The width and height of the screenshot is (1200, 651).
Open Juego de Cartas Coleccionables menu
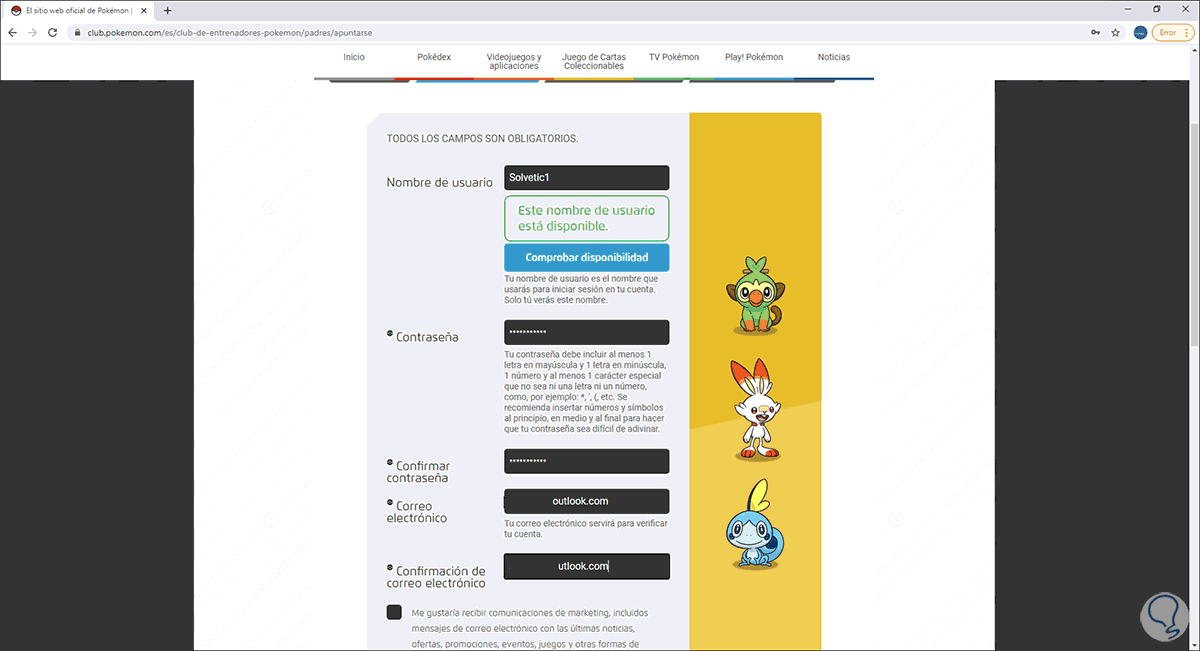click(x=594, y=61)
